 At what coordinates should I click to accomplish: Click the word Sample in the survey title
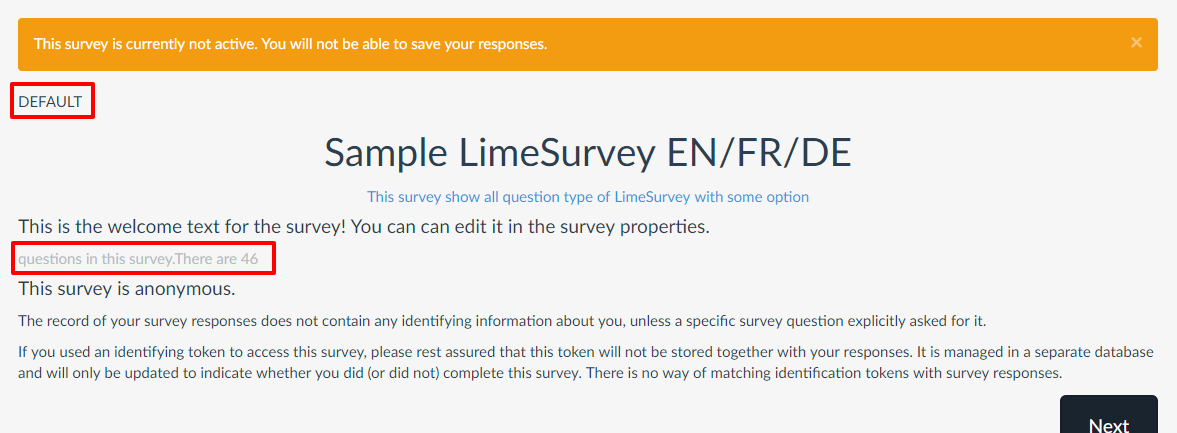(386, 153)
